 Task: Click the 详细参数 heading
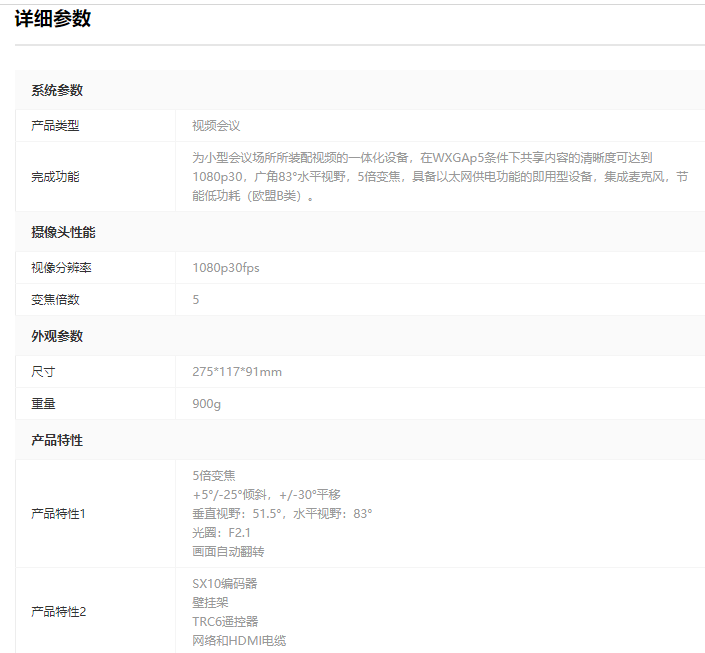click(x=53, y=19)
